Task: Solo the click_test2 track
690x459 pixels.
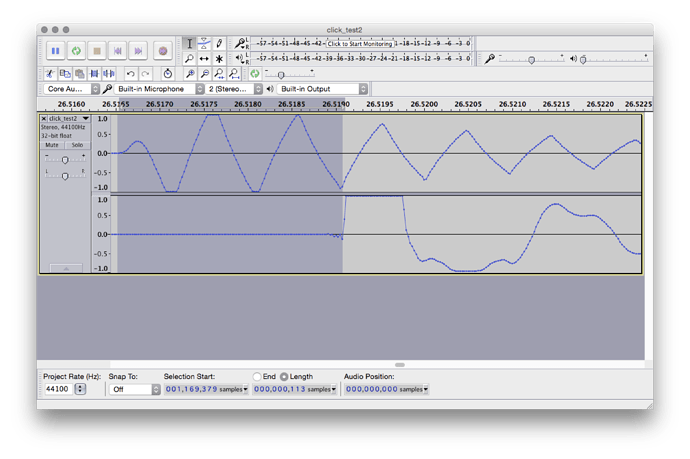Action: point(76,145)
